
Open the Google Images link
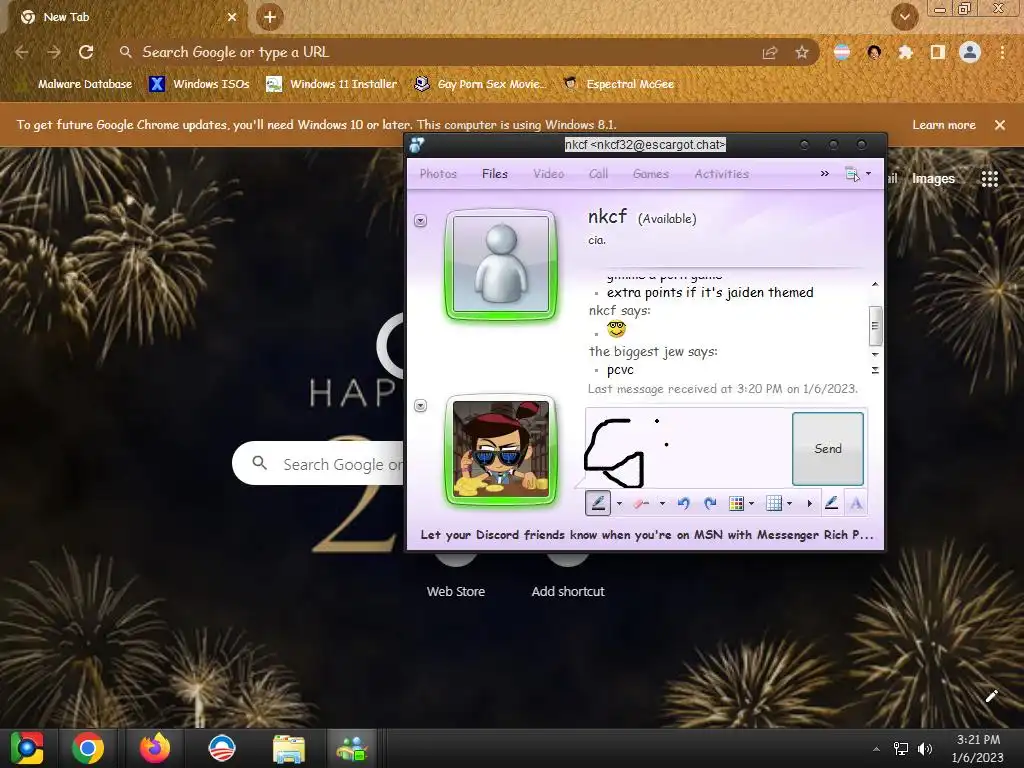coord(933,179)
